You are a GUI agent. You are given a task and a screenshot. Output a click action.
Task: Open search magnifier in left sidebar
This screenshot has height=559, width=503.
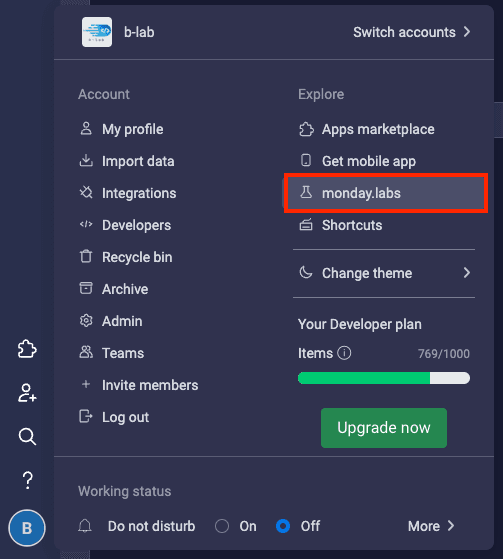pyautogui.click(x=27, y=436)
